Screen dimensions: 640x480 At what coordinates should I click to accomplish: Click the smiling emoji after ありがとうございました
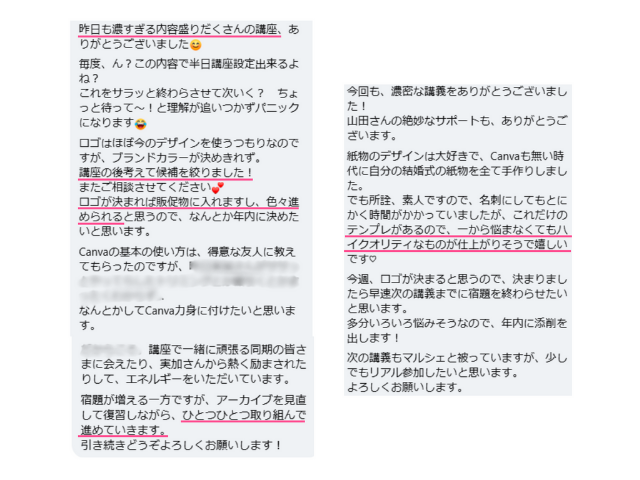click(x=196, y=45)
